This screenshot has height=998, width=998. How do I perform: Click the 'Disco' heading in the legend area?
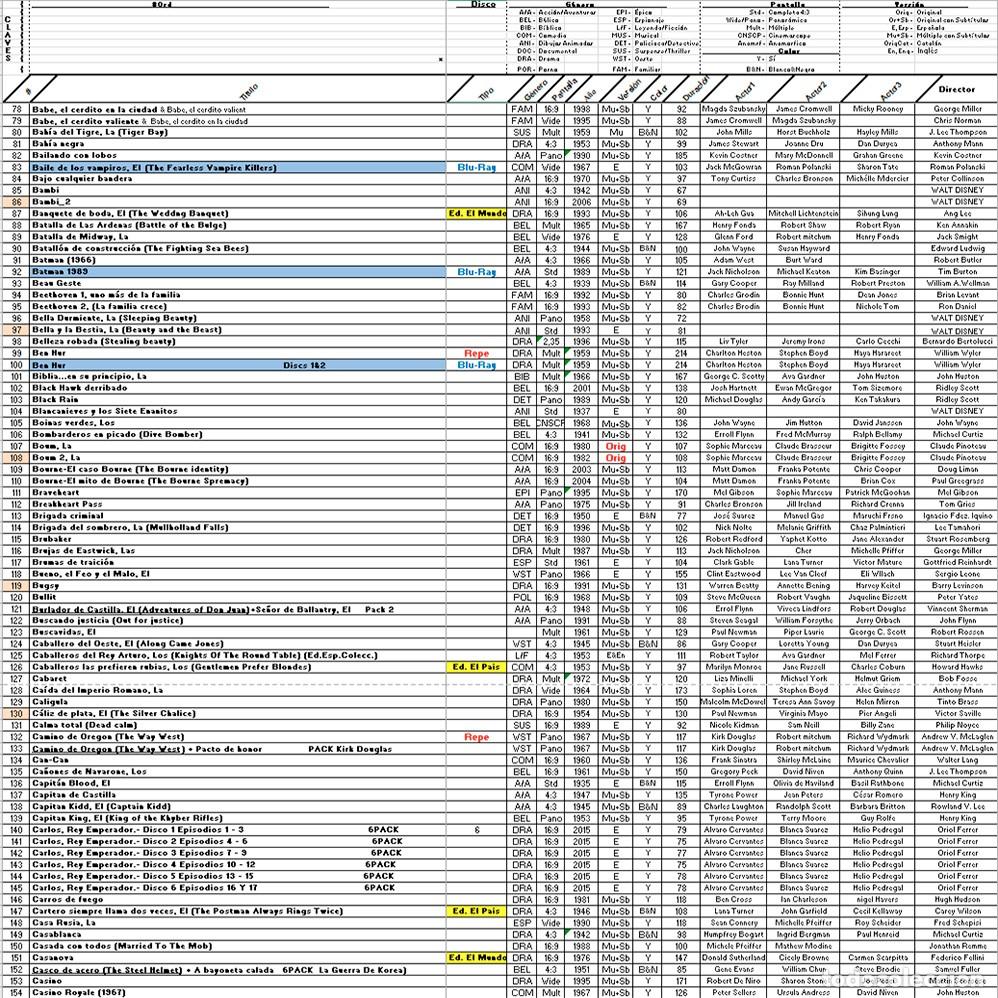484,4
